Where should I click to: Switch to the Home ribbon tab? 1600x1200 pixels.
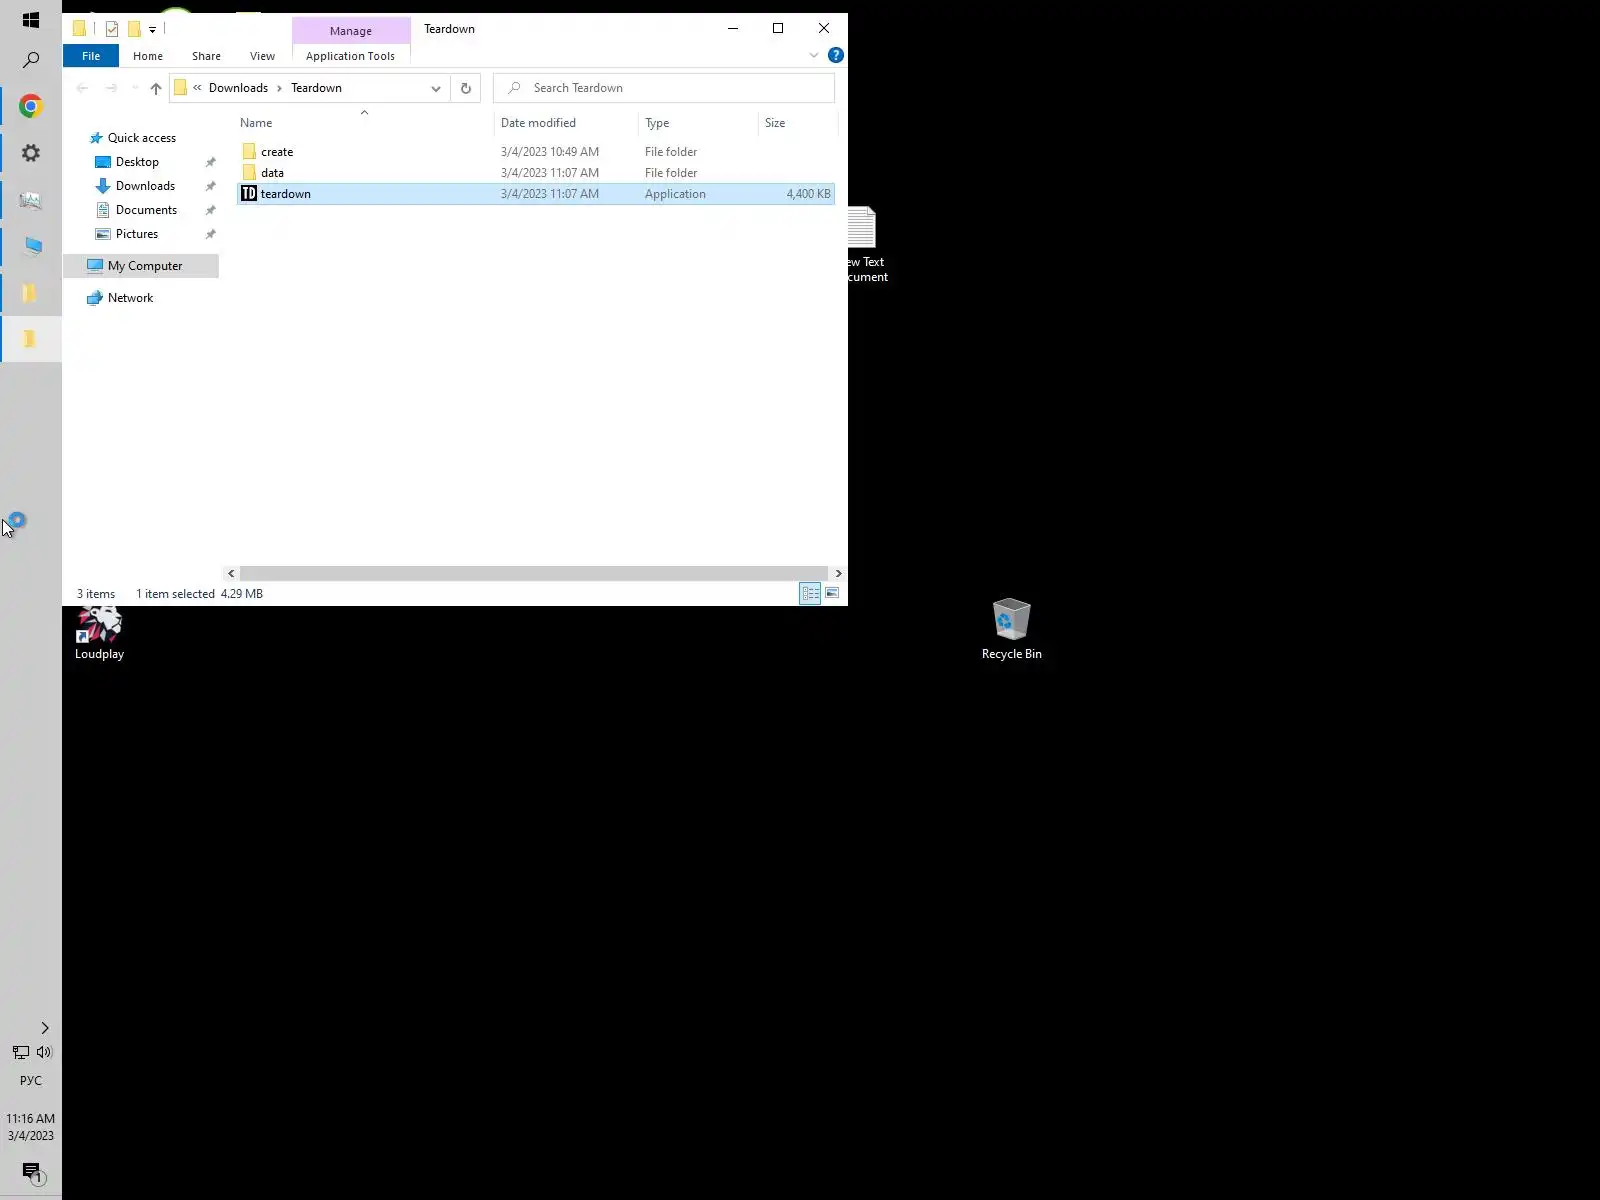[148, 56]
